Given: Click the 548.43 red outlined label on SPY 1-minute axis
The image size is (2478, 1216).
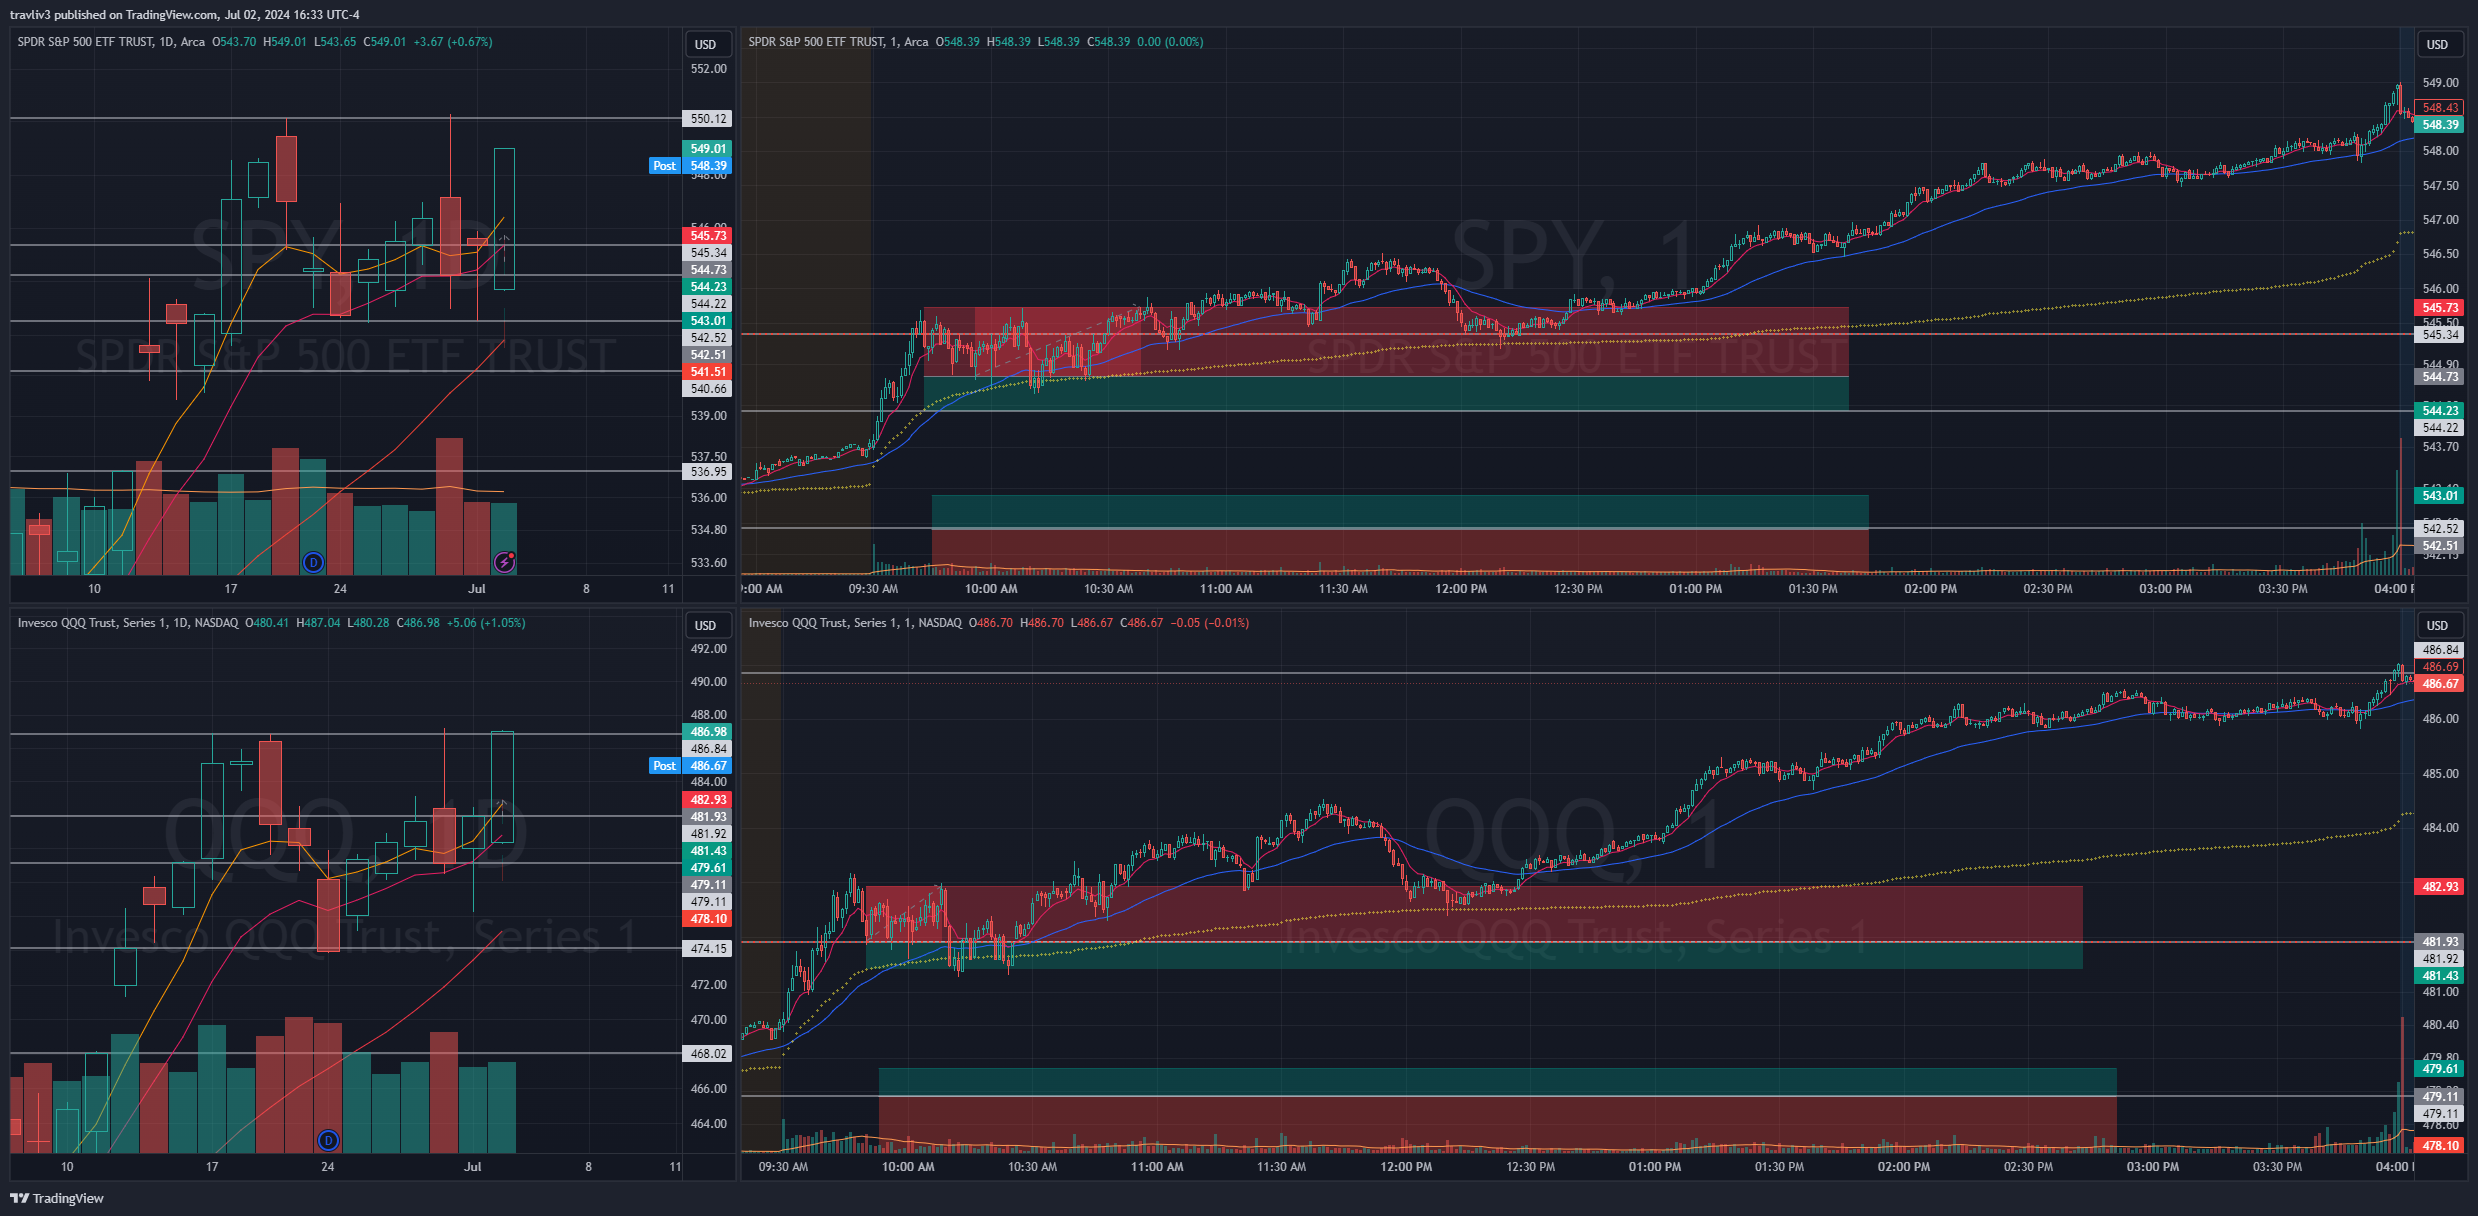Looking at the screenshot, I should coord(2440,108).
